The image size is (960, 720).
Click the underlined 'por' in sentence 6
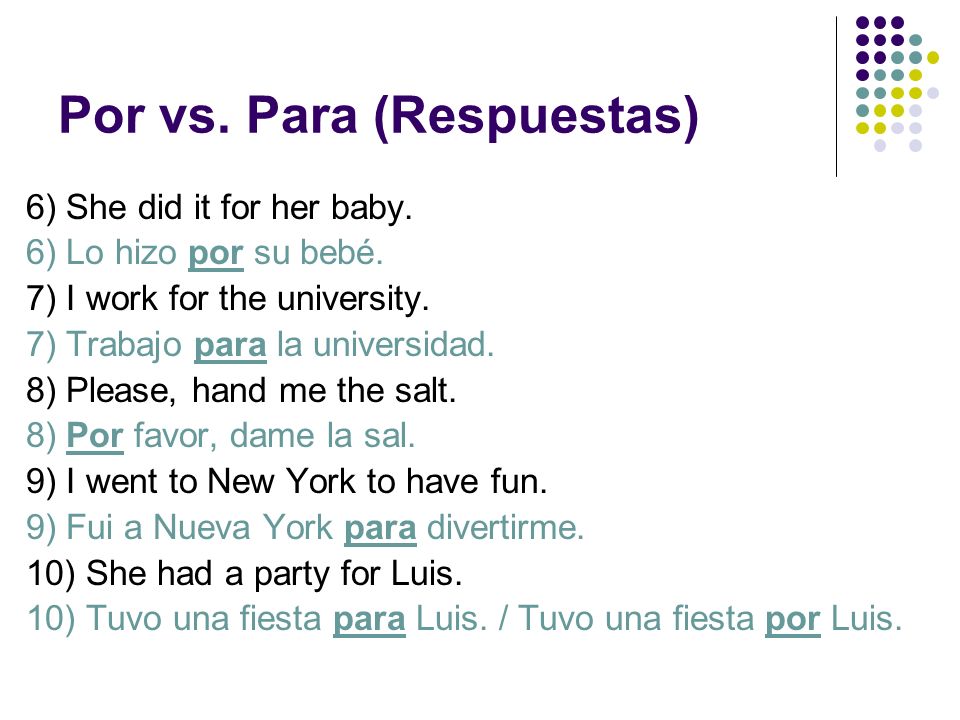point(216,253)
